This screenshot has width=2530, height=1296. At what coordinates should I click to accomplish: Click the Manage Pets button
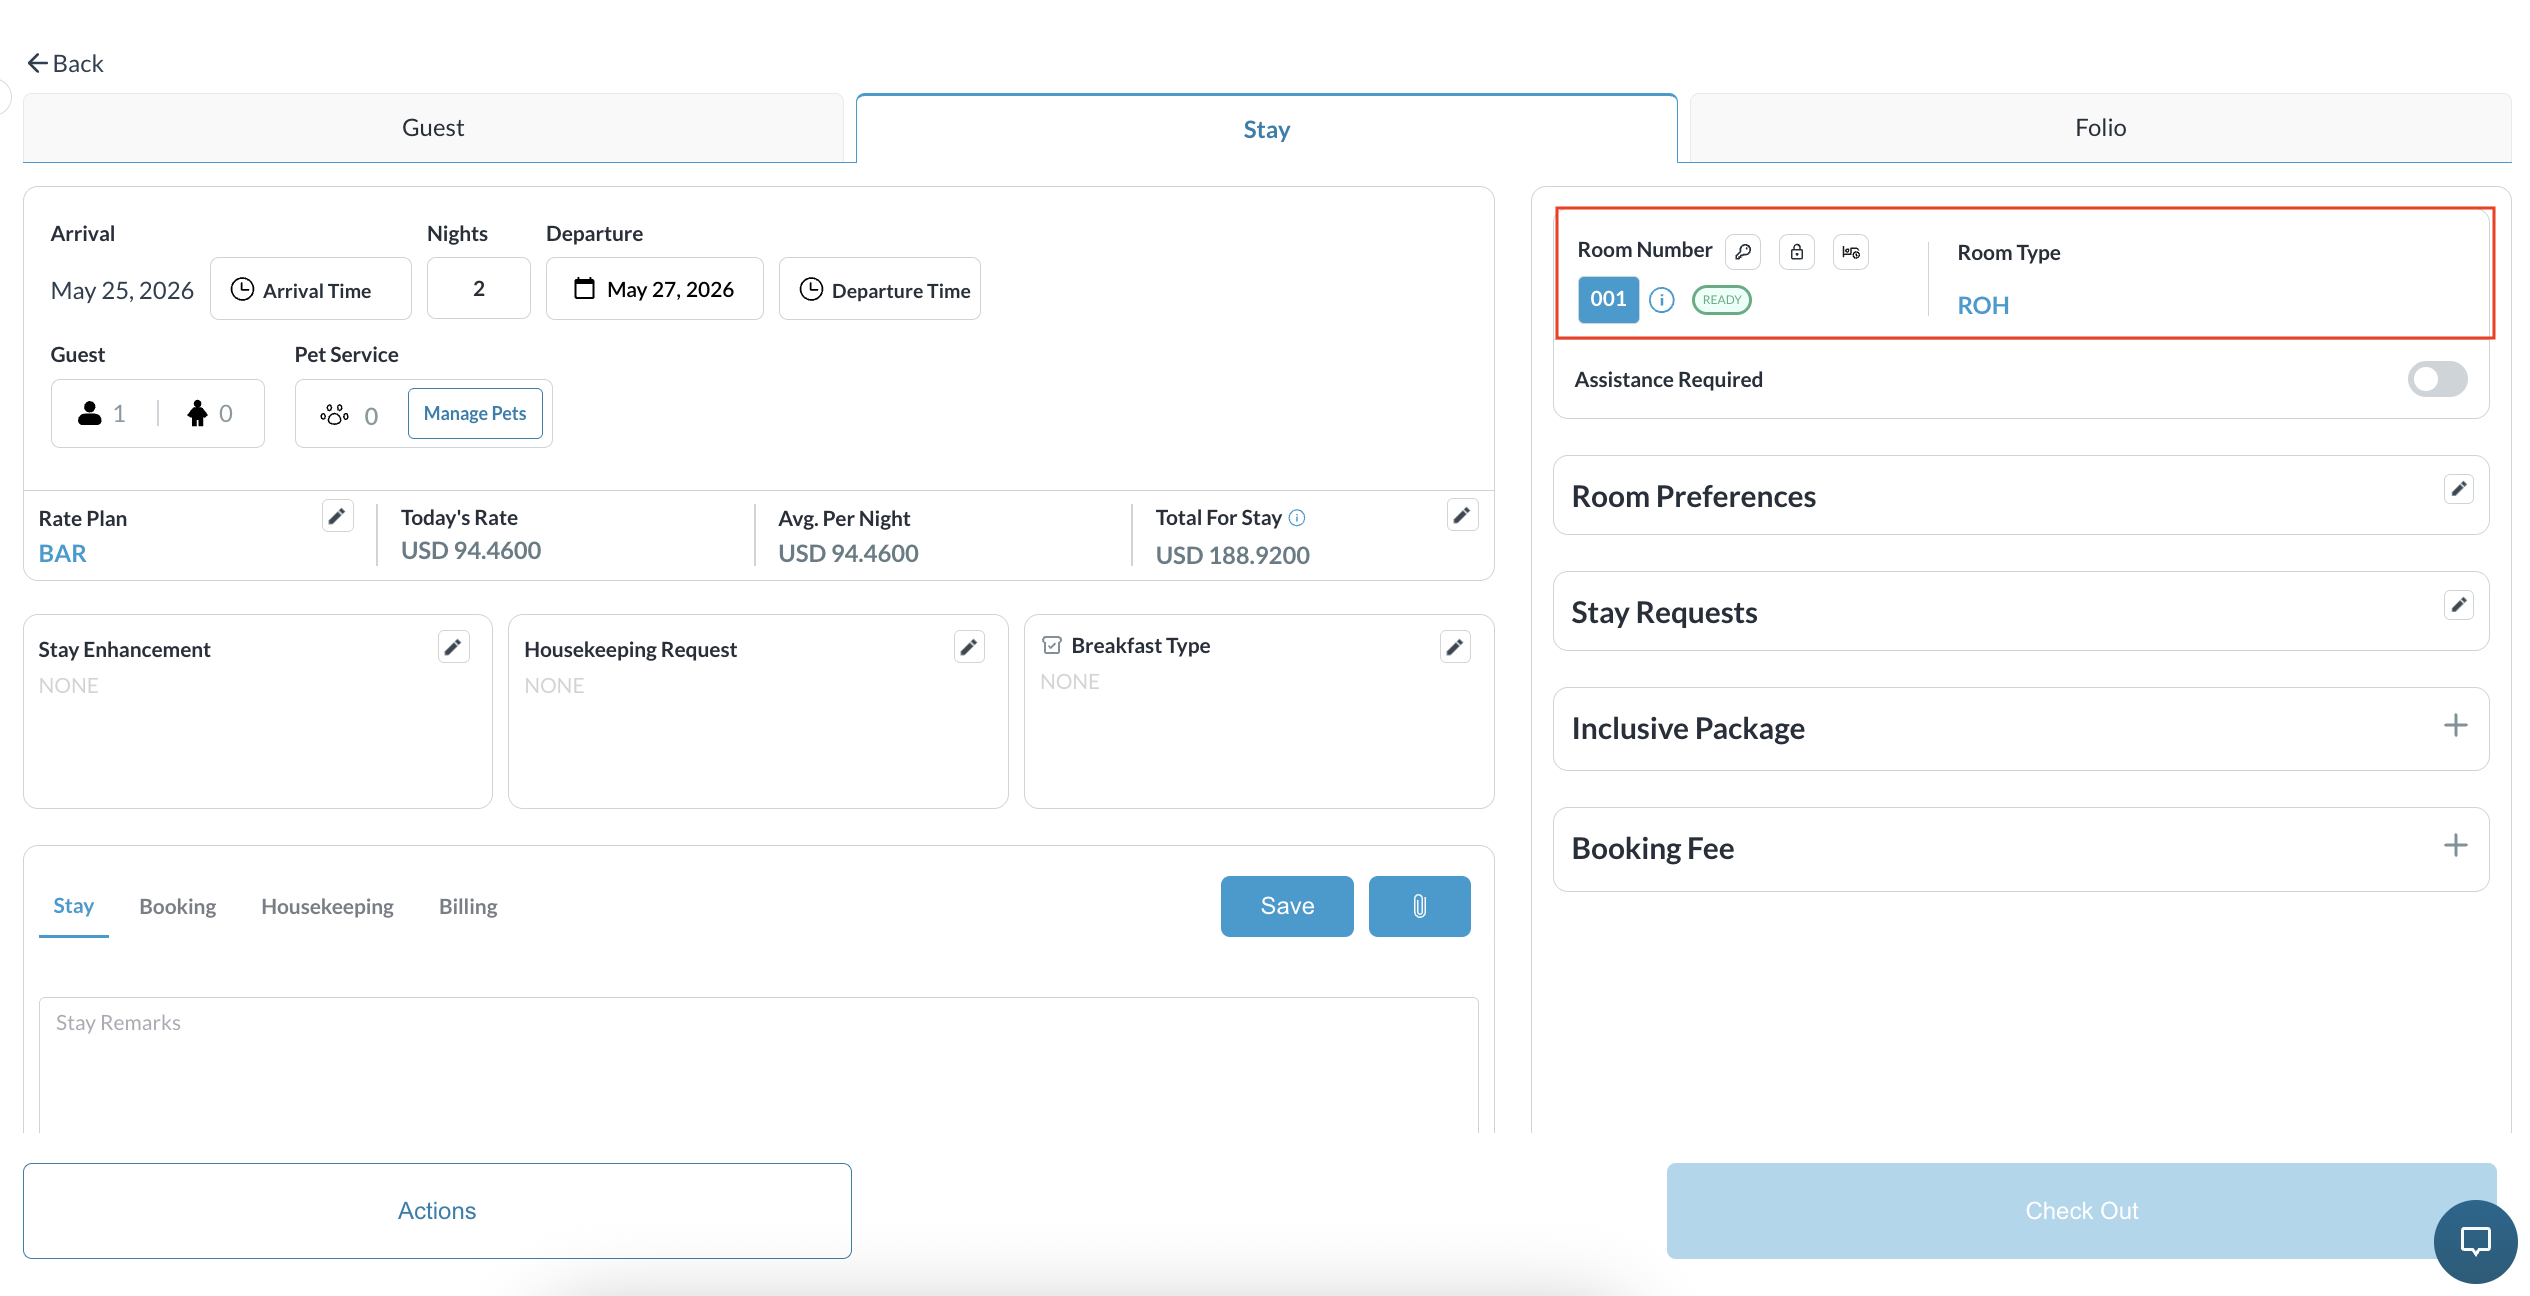[475, 413]
